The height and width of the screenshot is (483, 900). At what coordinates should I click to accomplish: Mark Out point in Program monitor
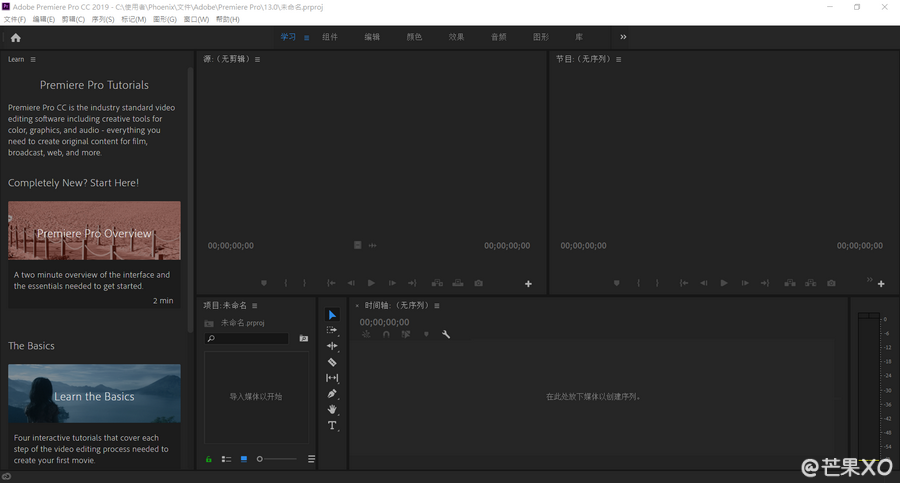click(x=657, y=283)
